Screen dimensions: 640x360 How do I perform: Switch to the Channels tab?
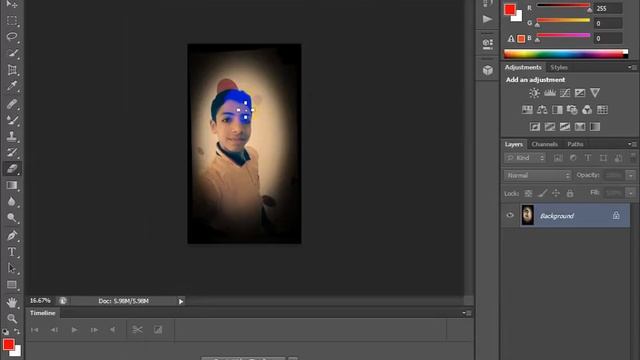click(544, 144)
